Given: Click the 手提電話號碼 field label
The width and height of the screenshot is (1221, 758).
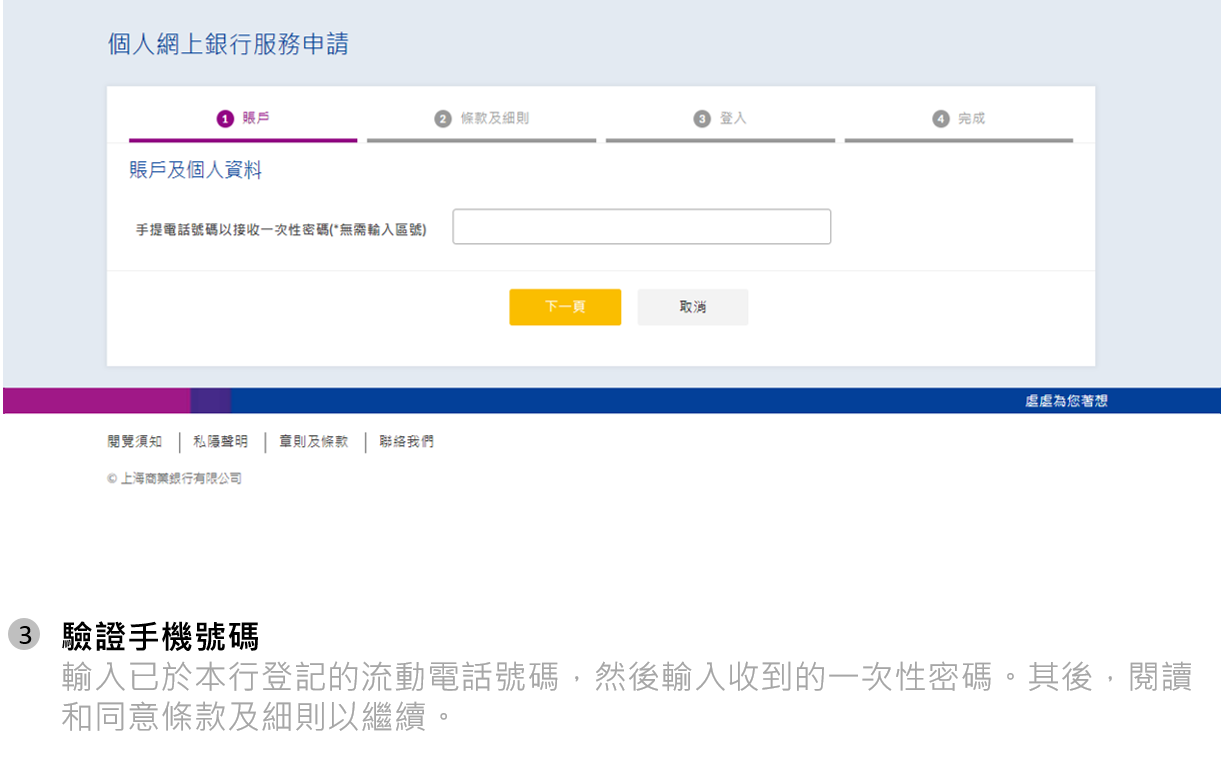Looking at the screenshot, I should [281, 230].
